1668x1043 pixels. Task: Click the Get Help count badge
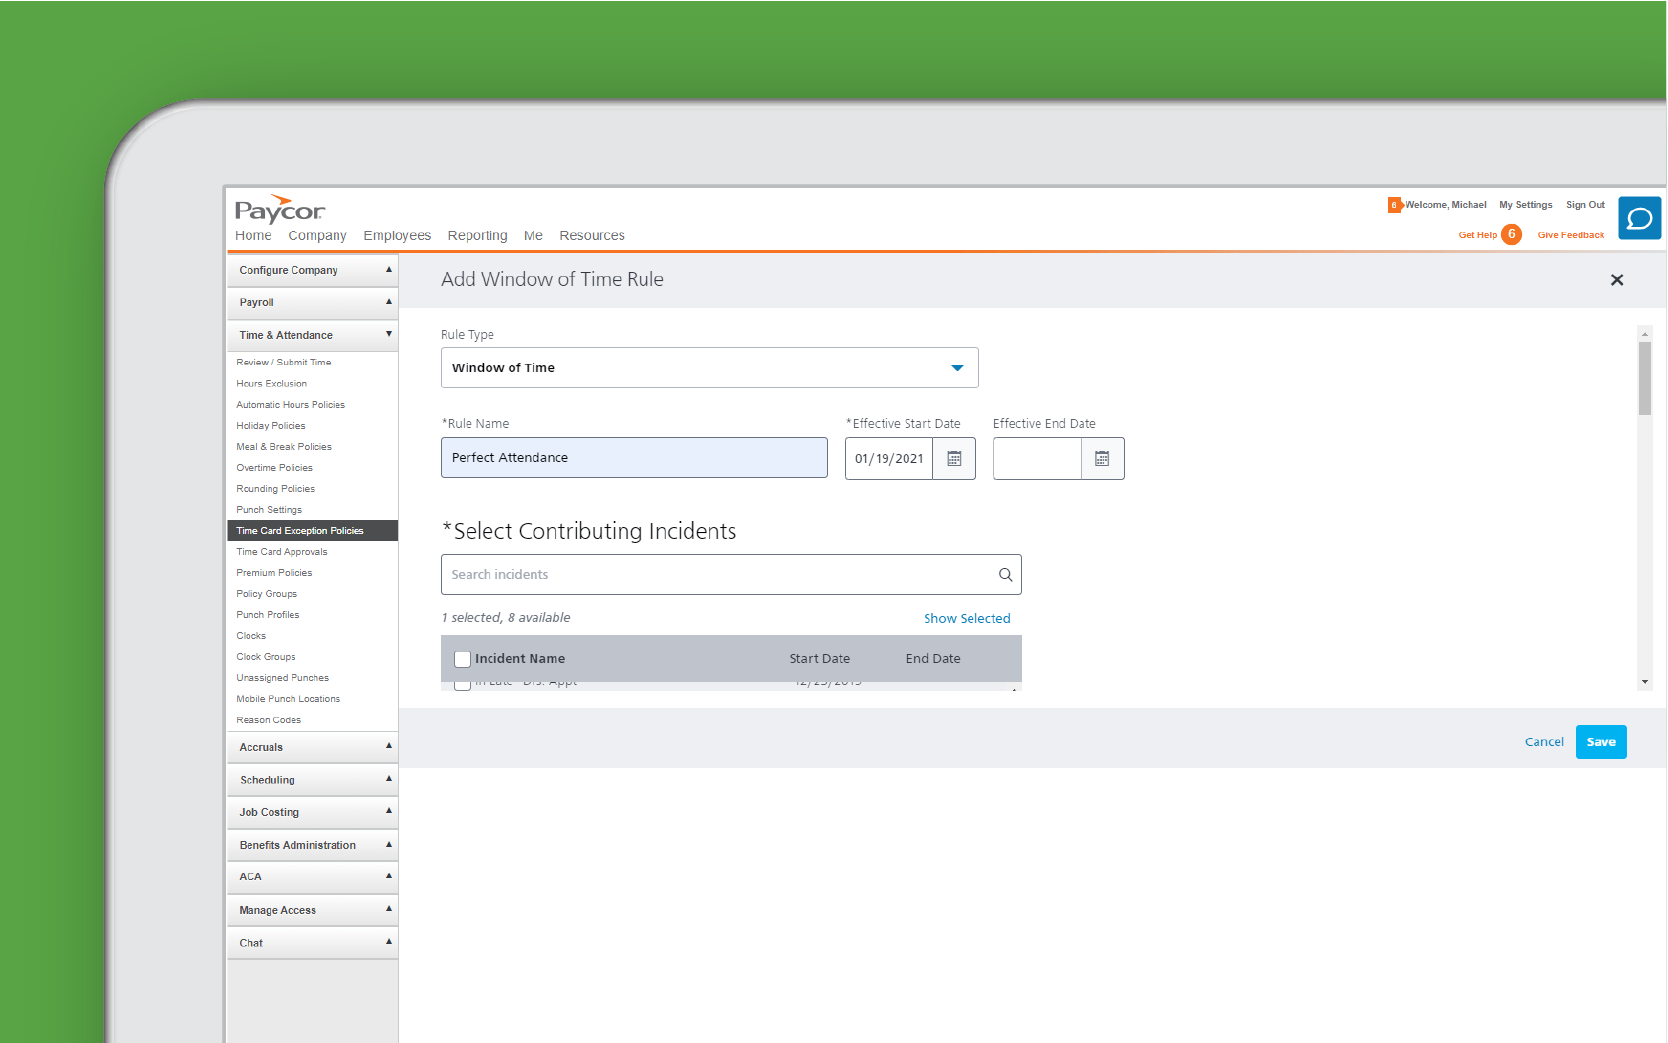(1511, 234)
